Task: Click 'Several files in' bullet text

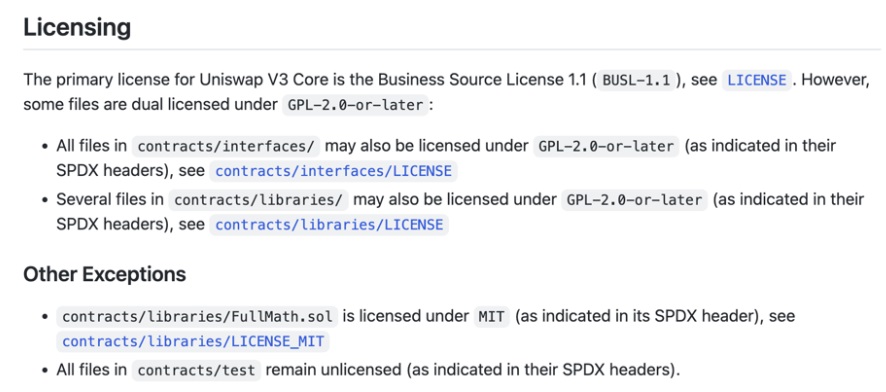Action: (110, 200)
